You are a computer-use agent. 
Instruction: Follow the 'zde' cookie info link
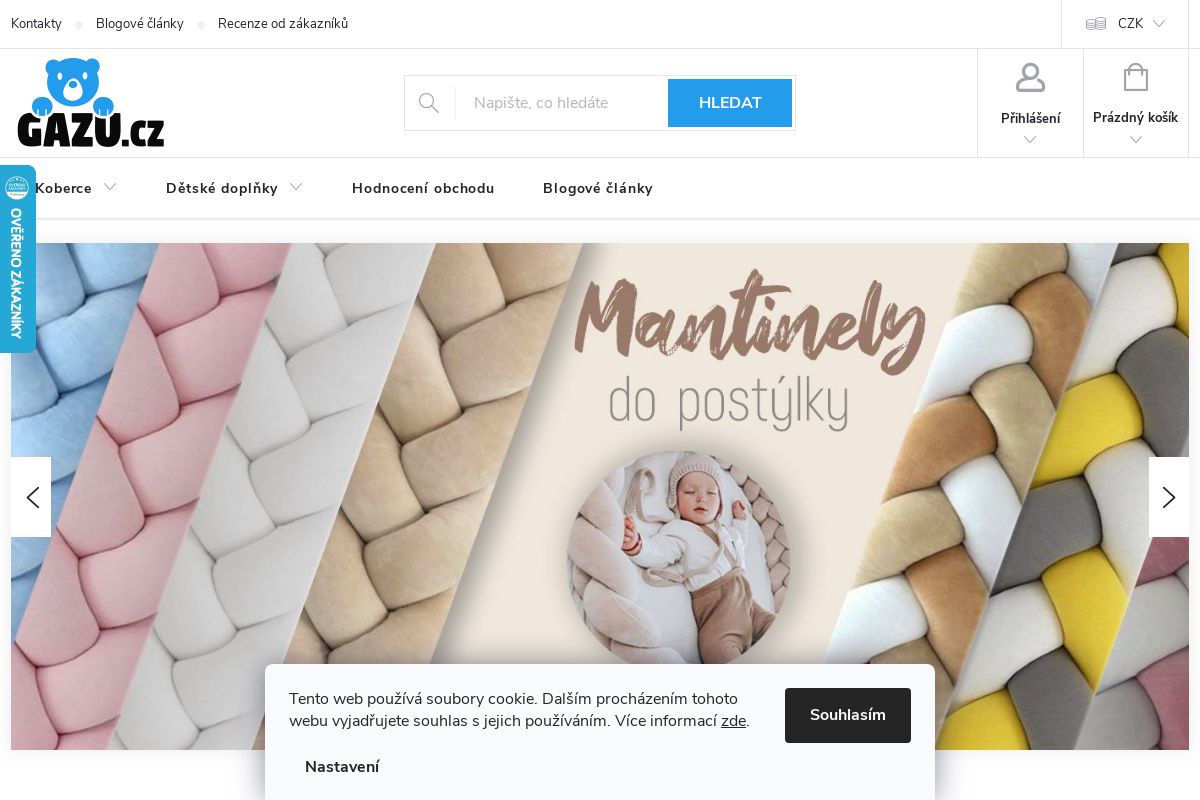coord(734,721)
